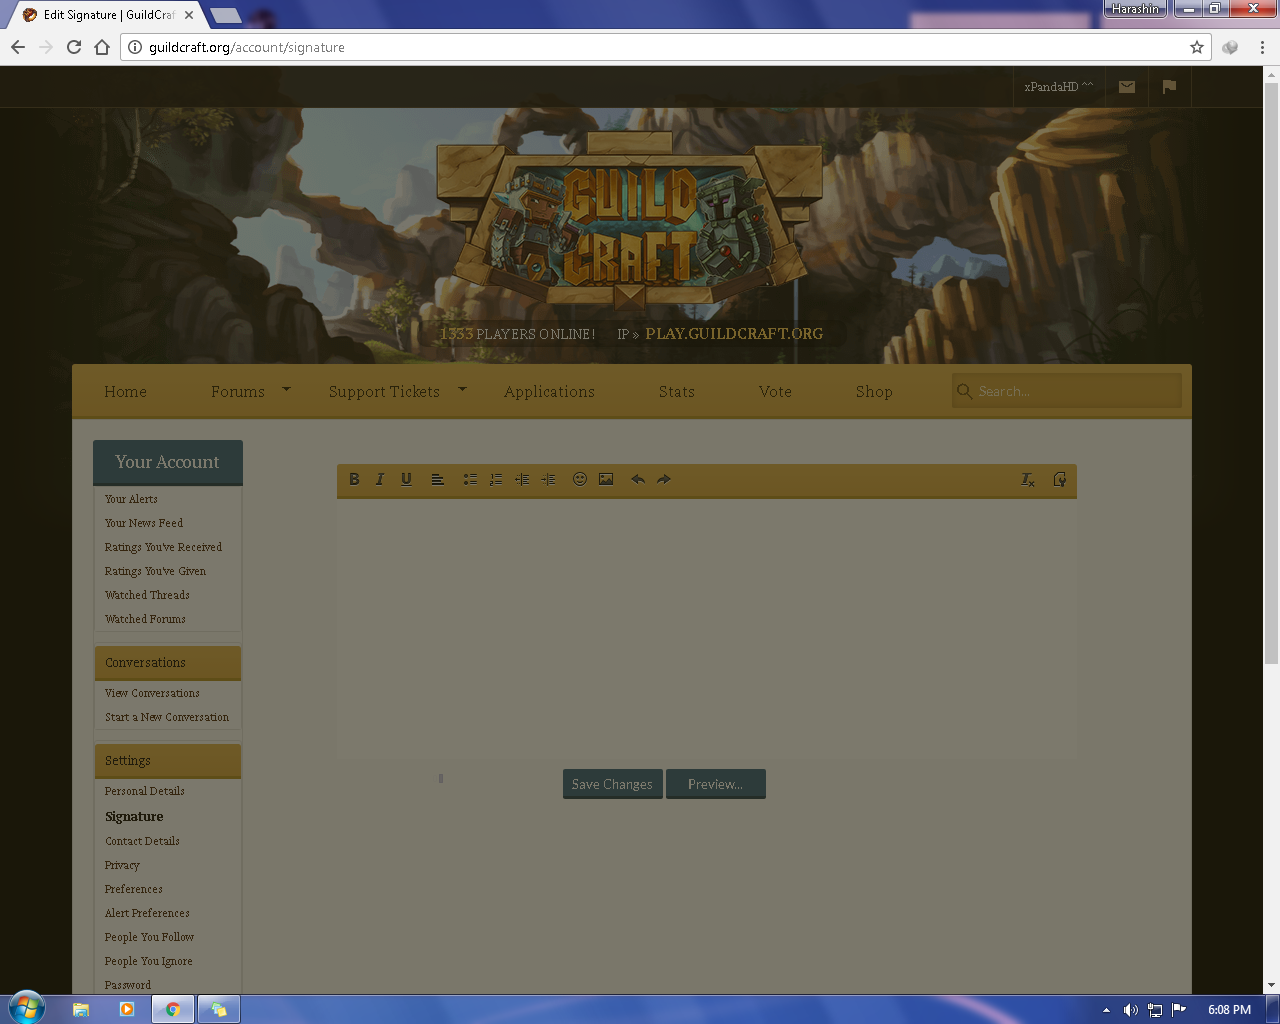1280x1024 pixels.
Task: Open the Vote navigation tab
Action: coord(775,392)
